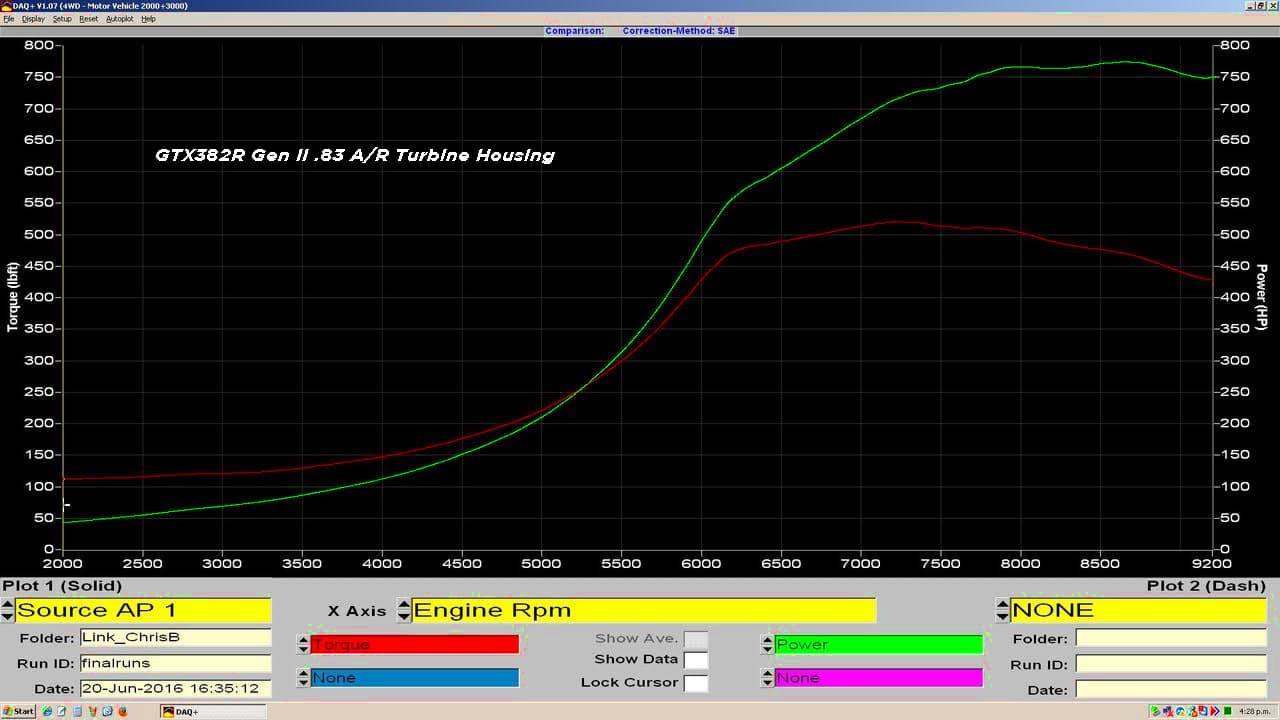
Task: Open the Autoplot menu
Action: 119,19
